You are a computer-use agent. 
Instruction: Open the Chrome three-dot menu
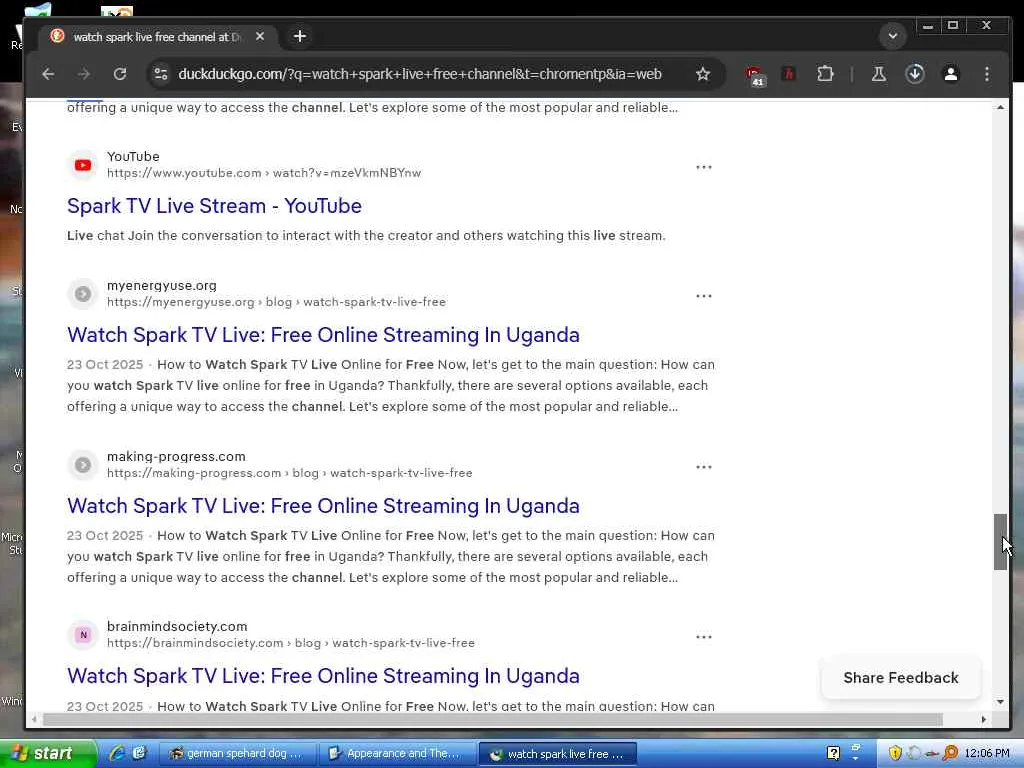click(987, 74)
